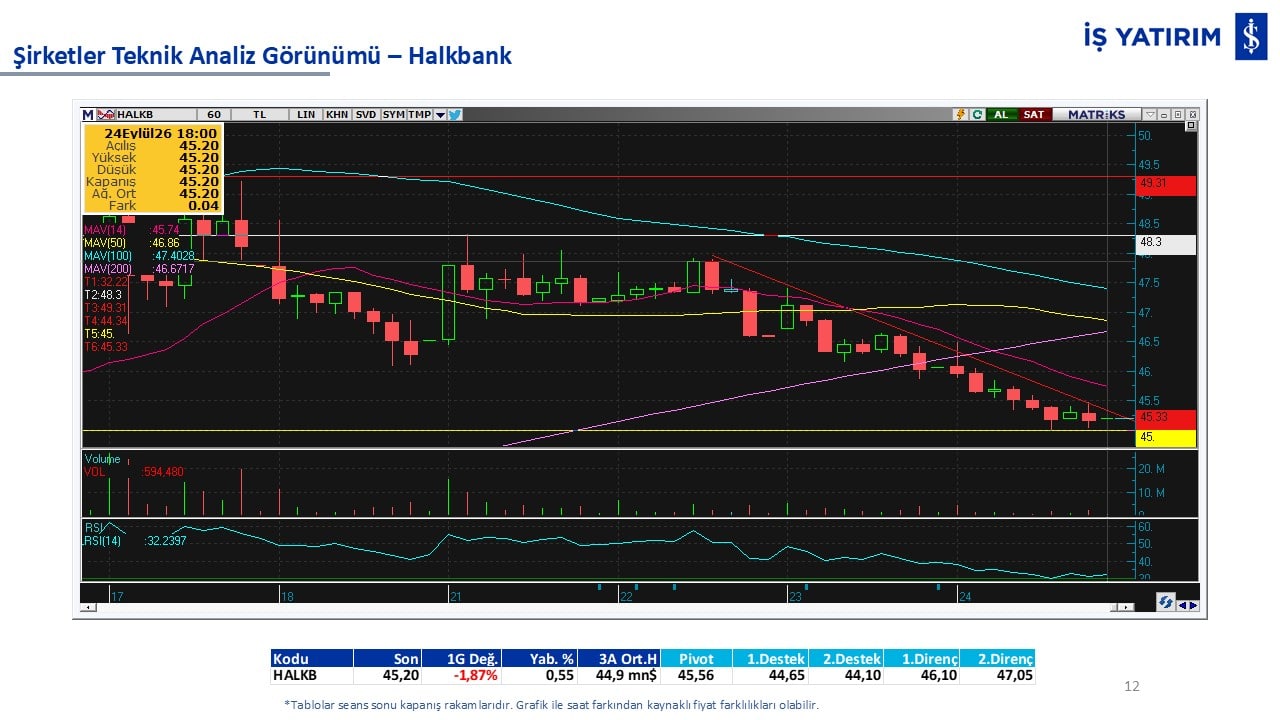This screenshot has height=720, width=1280.
Task: Select the TMP toolbar item
Action: click(x=420, y=114)
